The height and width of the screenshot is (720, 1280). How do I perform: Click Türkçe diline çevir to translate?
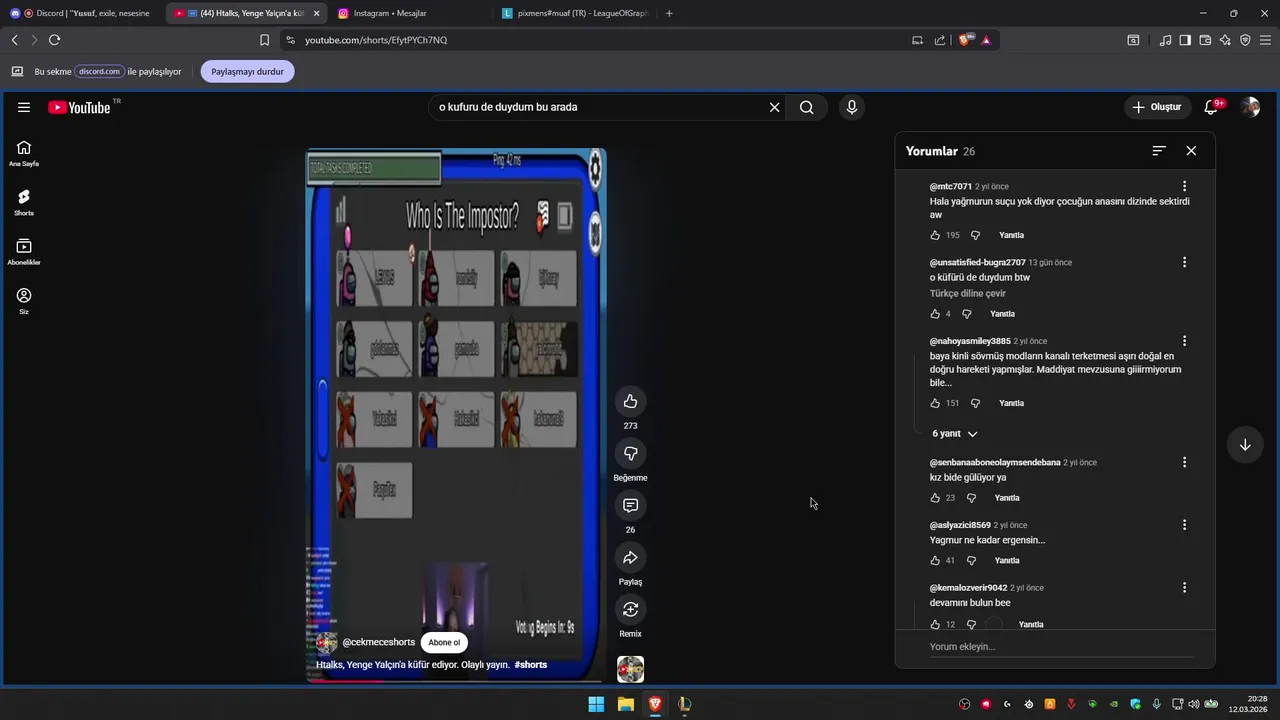pyautogui.click(x=968, y=294)
